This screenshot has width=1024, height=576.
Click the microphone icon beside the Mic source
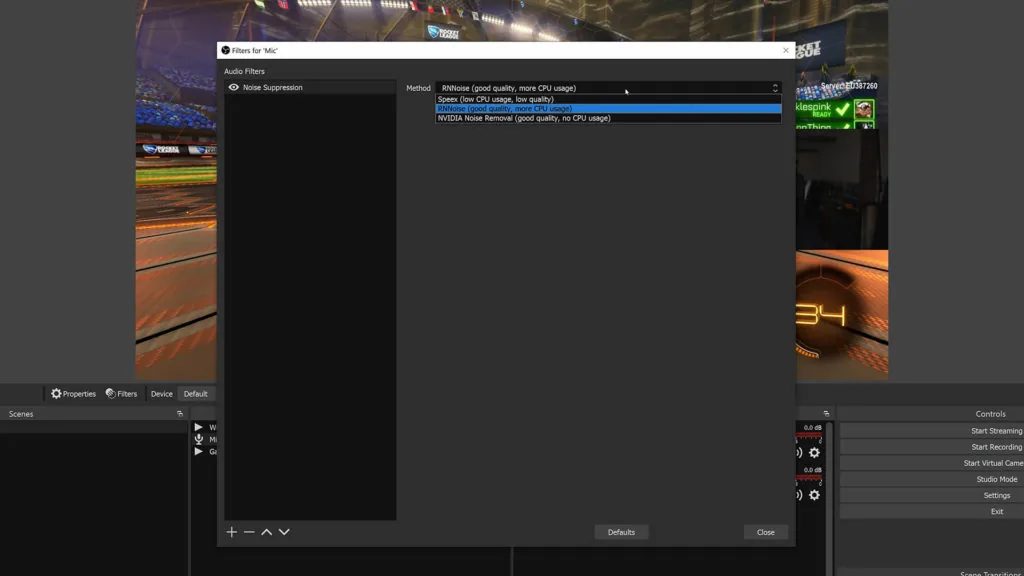point(199,439)
